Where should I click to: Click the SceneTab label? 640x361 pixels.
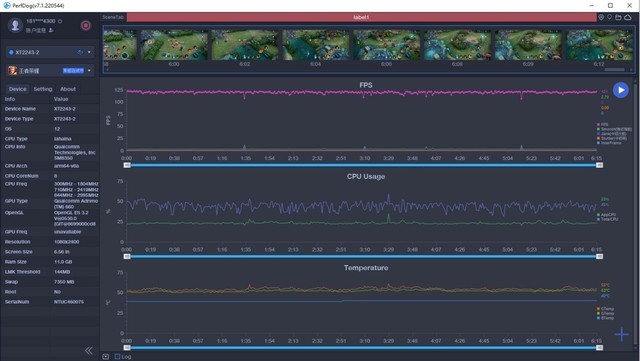113,17
